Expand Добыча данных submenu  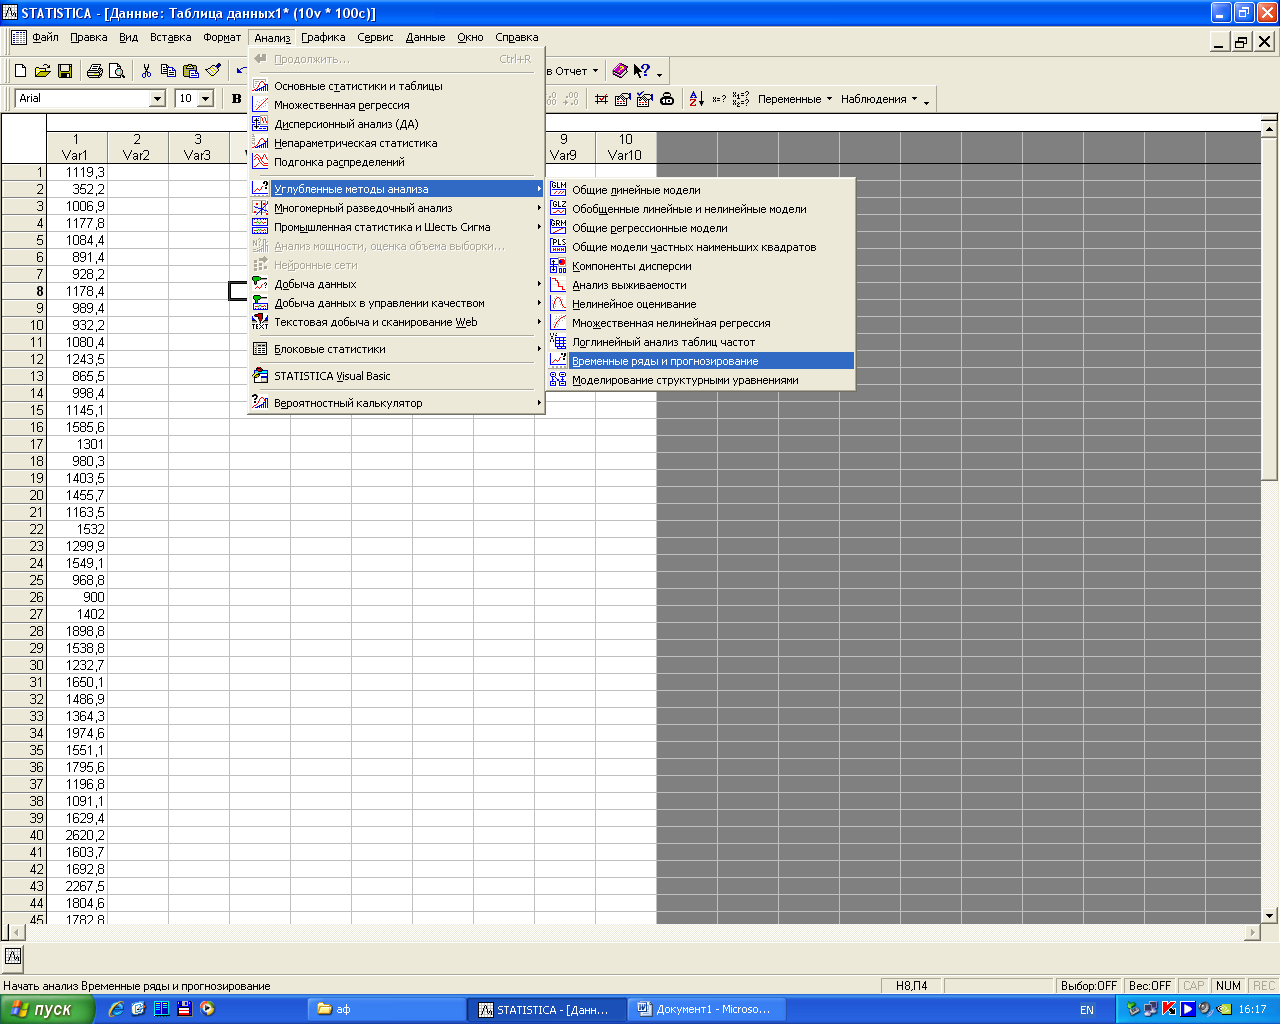[397, 284]
